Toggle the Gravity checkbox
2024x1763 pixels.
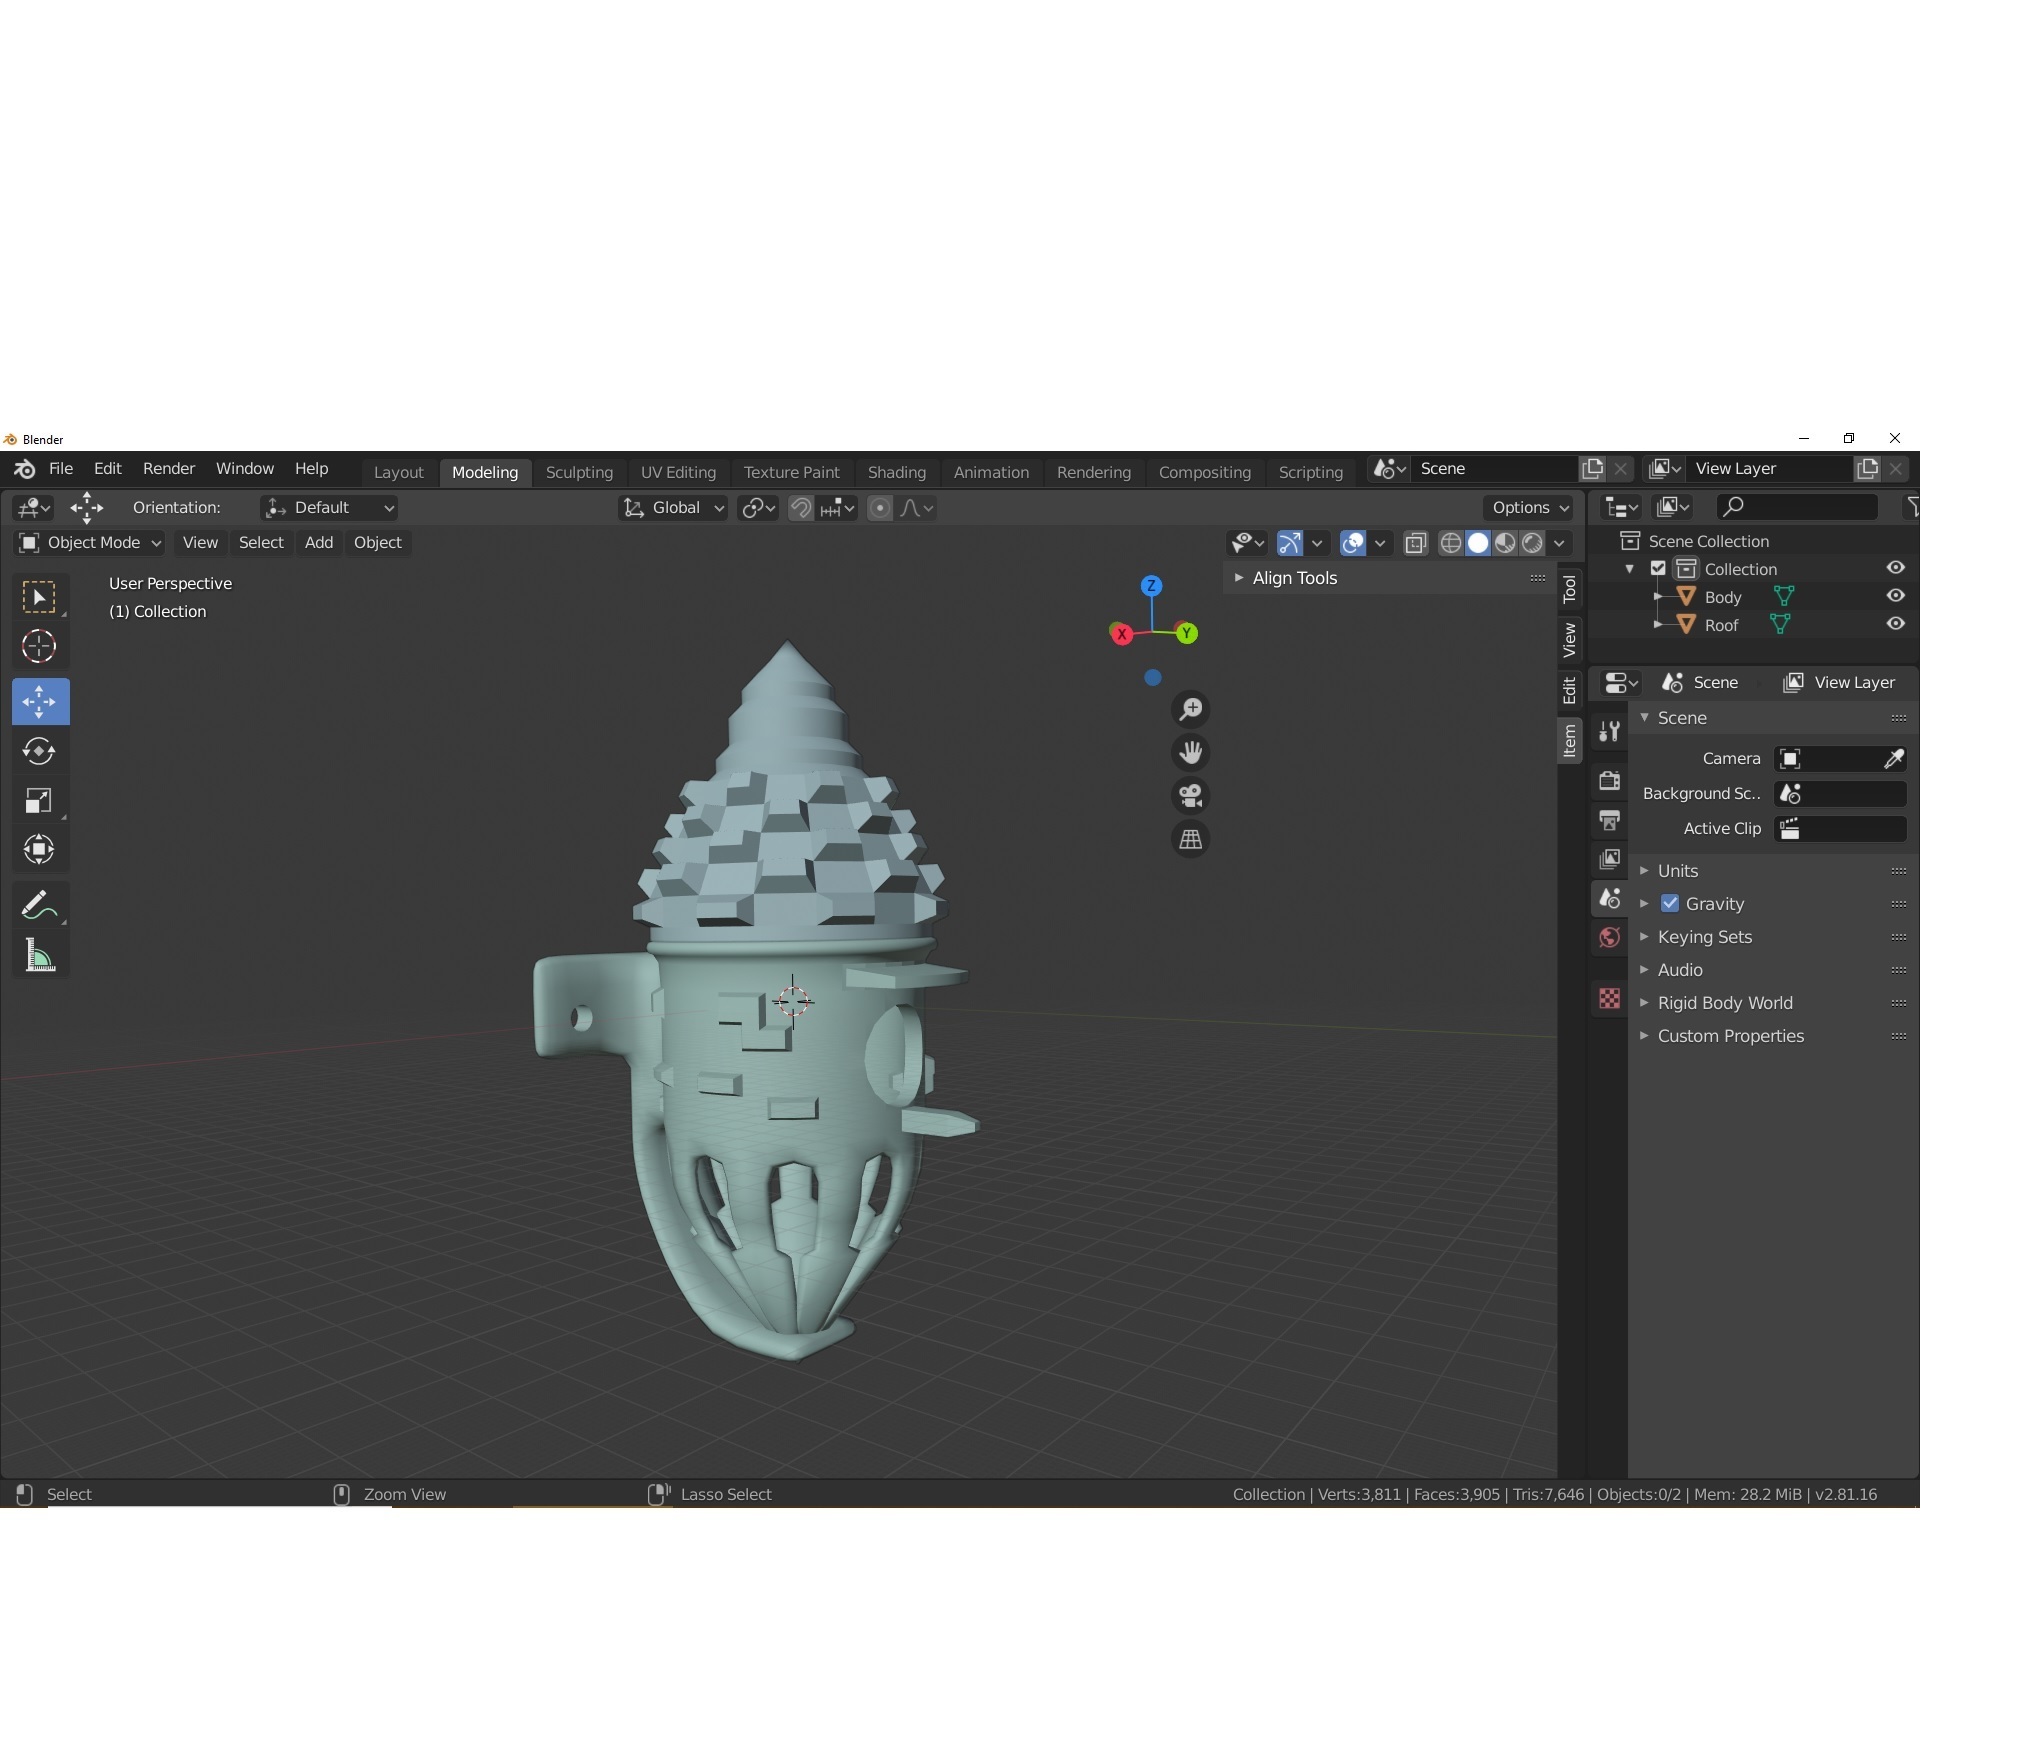[x=1670, y=903]
